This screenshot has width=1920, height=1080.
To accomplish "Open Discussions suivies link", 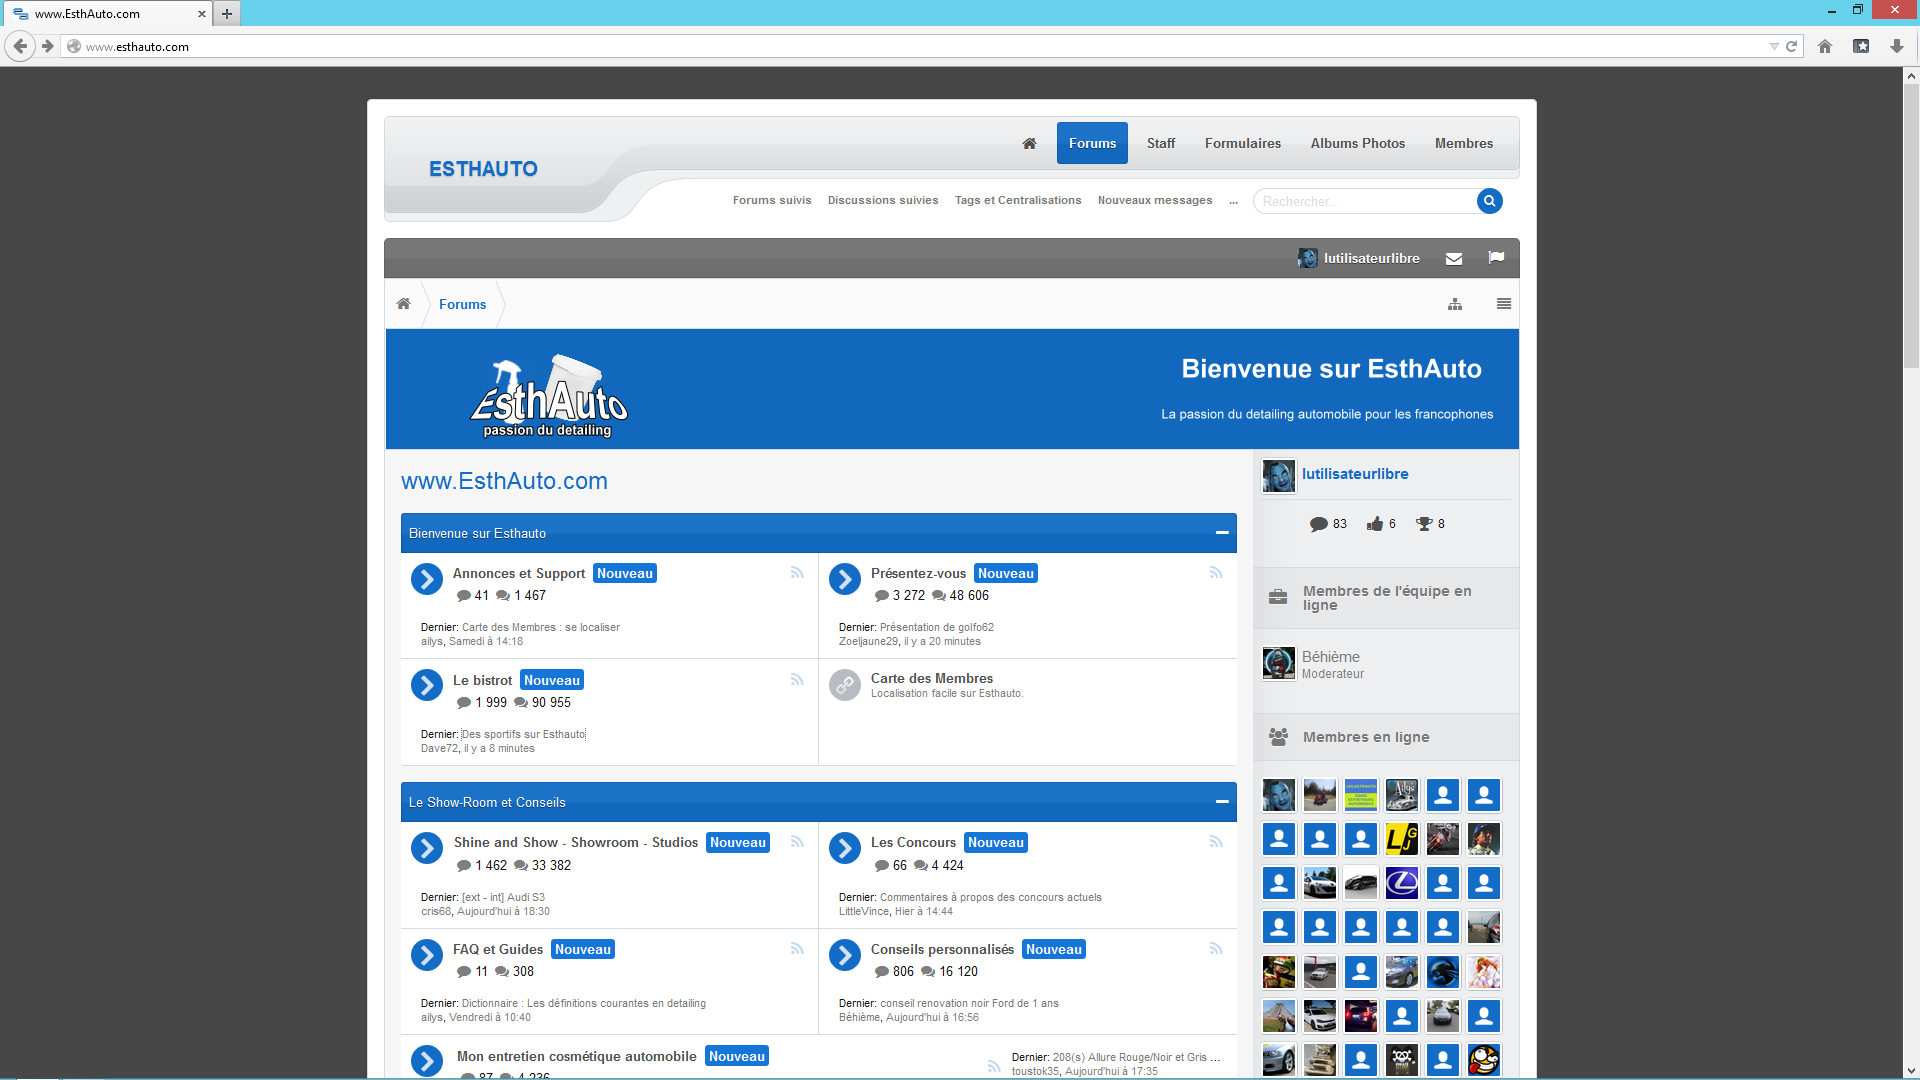I will (883, 200).
